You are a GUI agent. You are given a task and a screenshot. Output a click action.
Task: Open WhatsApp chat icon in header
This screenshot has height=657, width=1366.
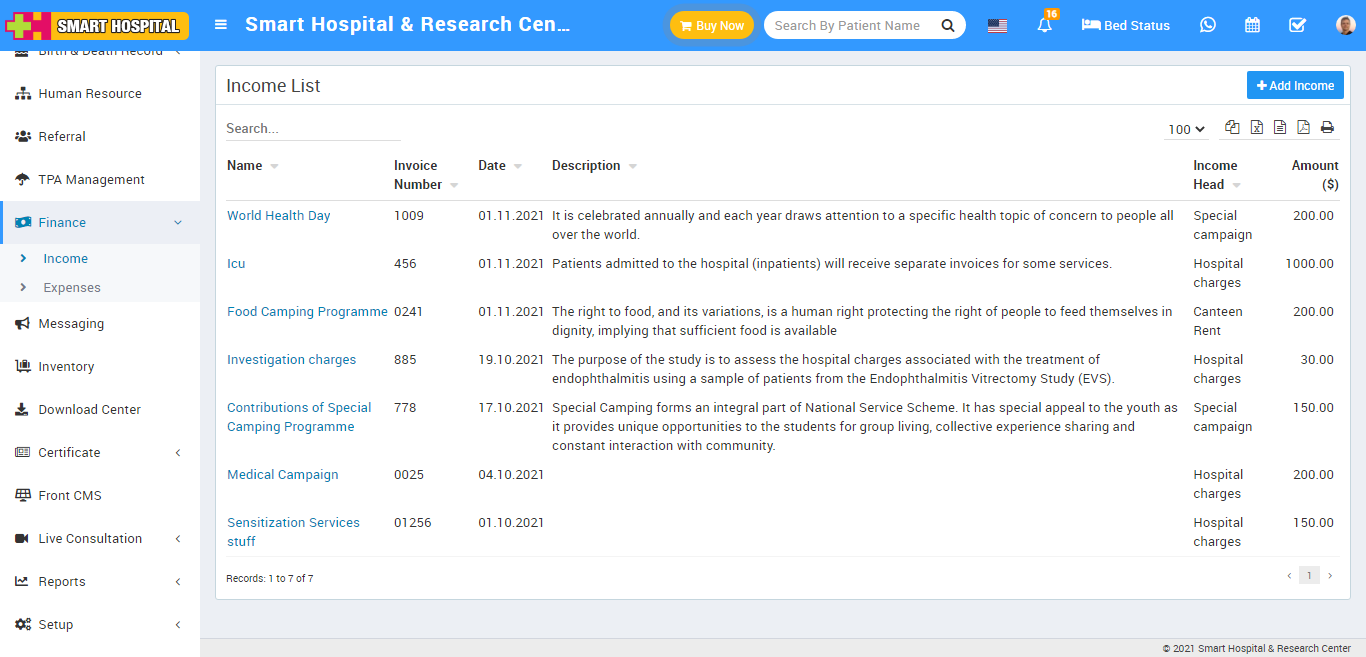pyautogui.click(x=1208, y=25)
